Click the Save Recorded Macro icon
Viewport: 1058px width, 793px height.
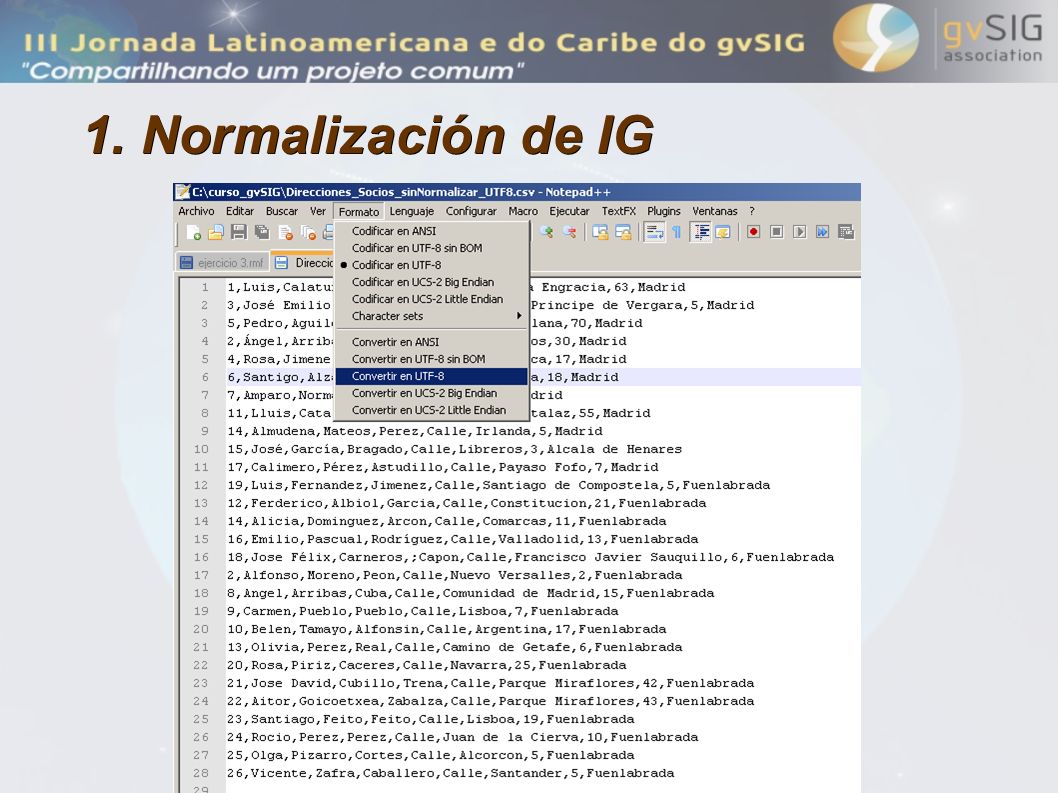[845, 232]
